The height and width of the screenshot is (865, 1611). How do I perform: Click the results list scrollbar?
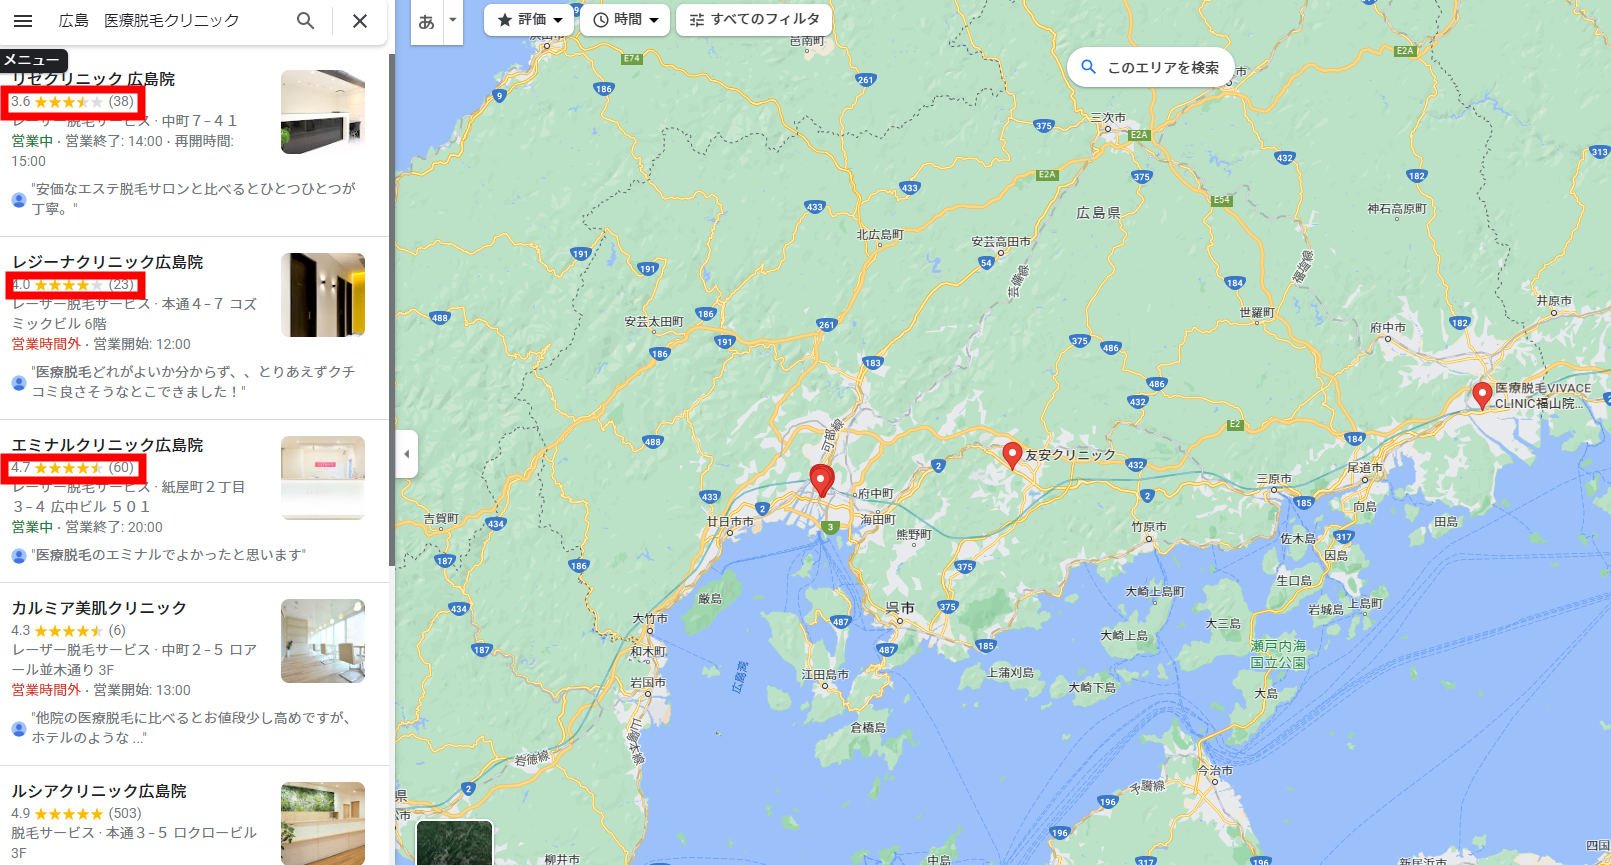click(392, 300)
